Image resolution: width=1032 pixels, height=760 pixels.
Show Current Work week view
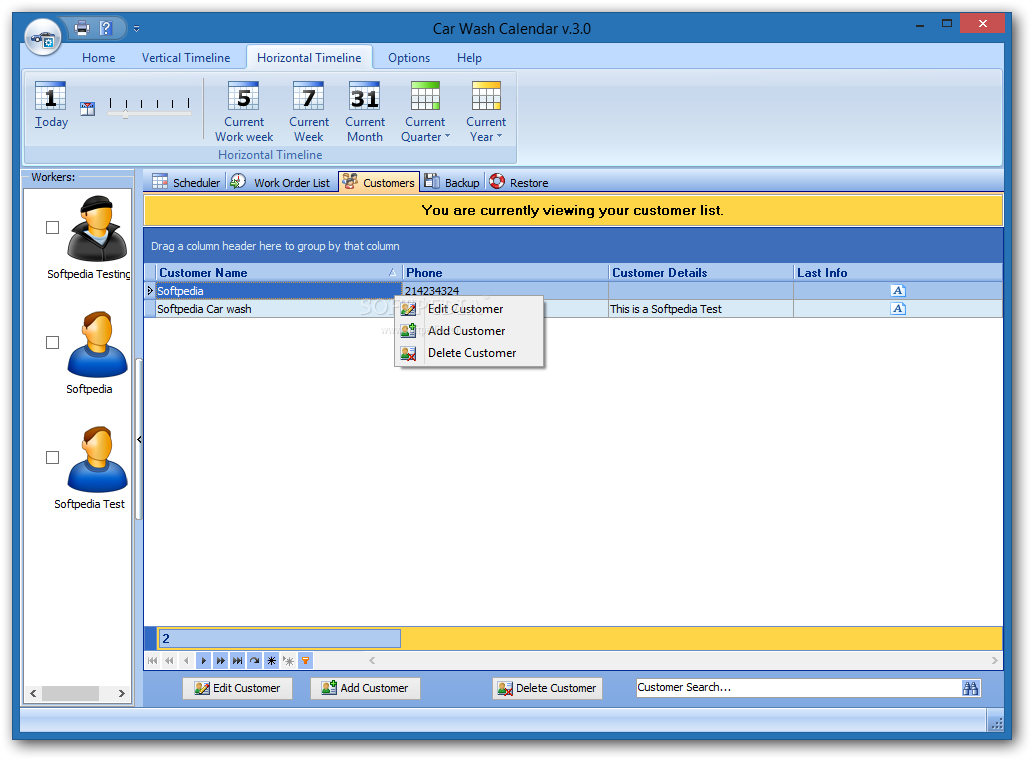(x=244, y=111)
